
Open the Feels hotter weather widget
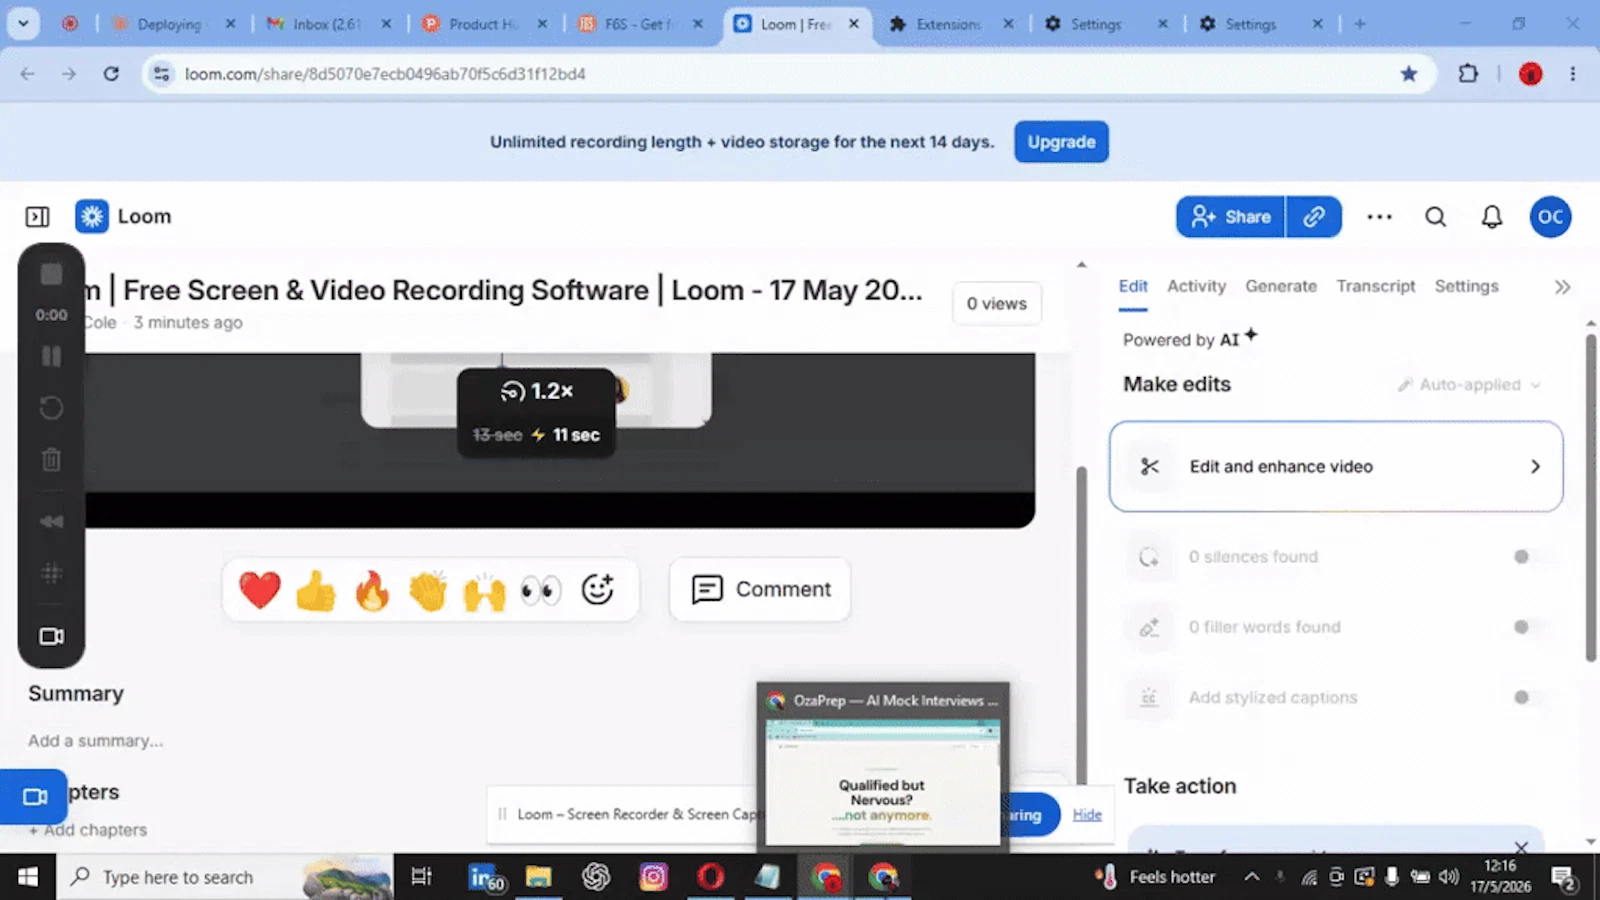(x=1156, y=877)
